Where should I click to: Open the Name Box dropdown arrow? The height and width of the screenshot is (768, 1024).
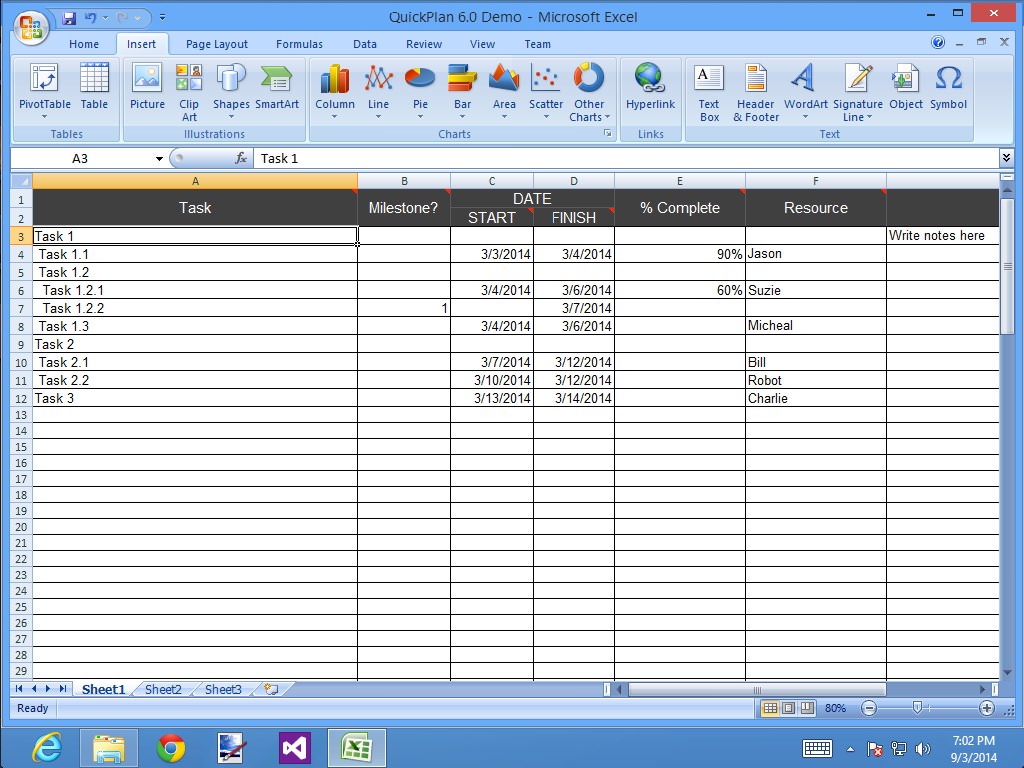coord(159,158)
